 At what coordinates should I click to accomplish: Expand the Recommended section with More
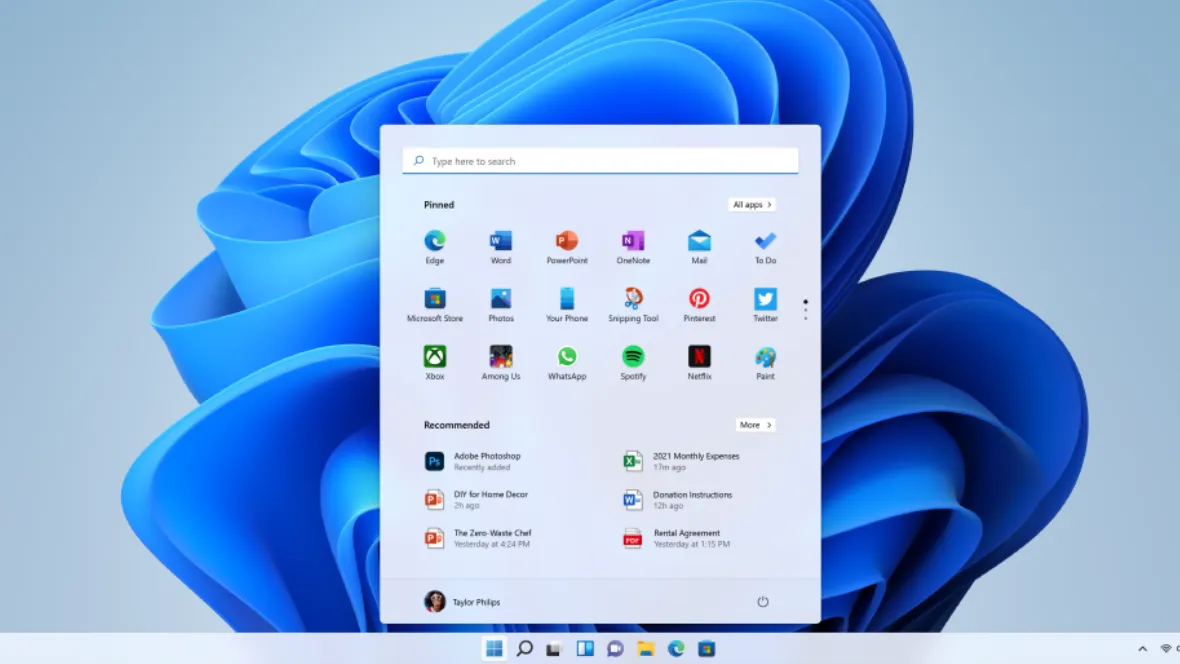point(755,424)
